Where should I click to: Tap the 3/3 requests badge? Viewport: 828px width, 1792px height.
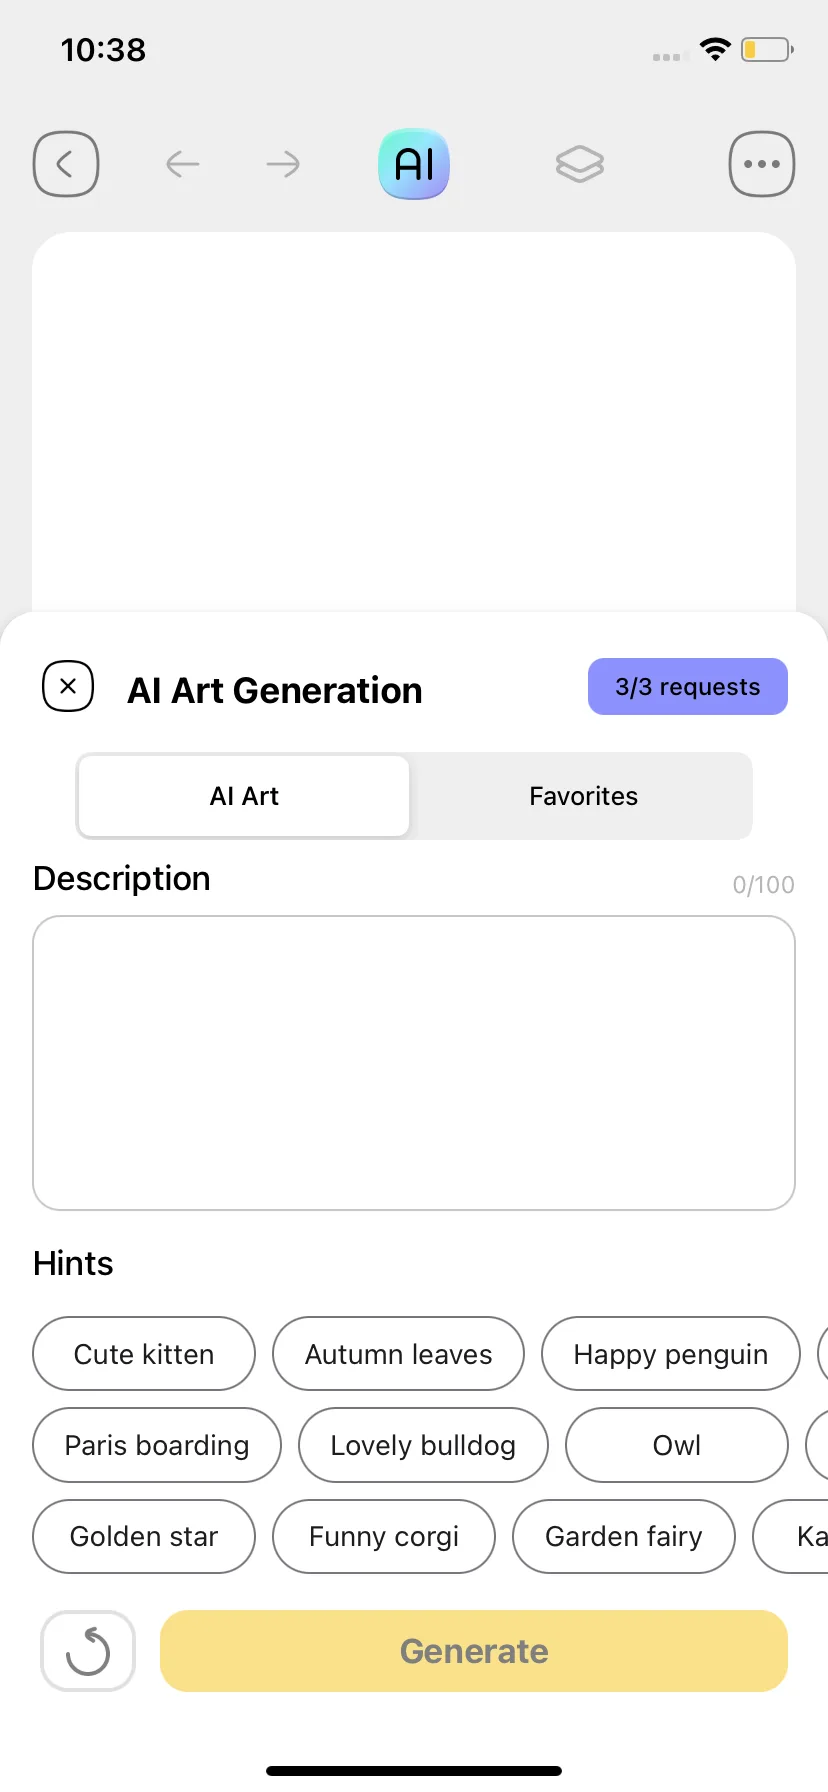click(688, 687)
